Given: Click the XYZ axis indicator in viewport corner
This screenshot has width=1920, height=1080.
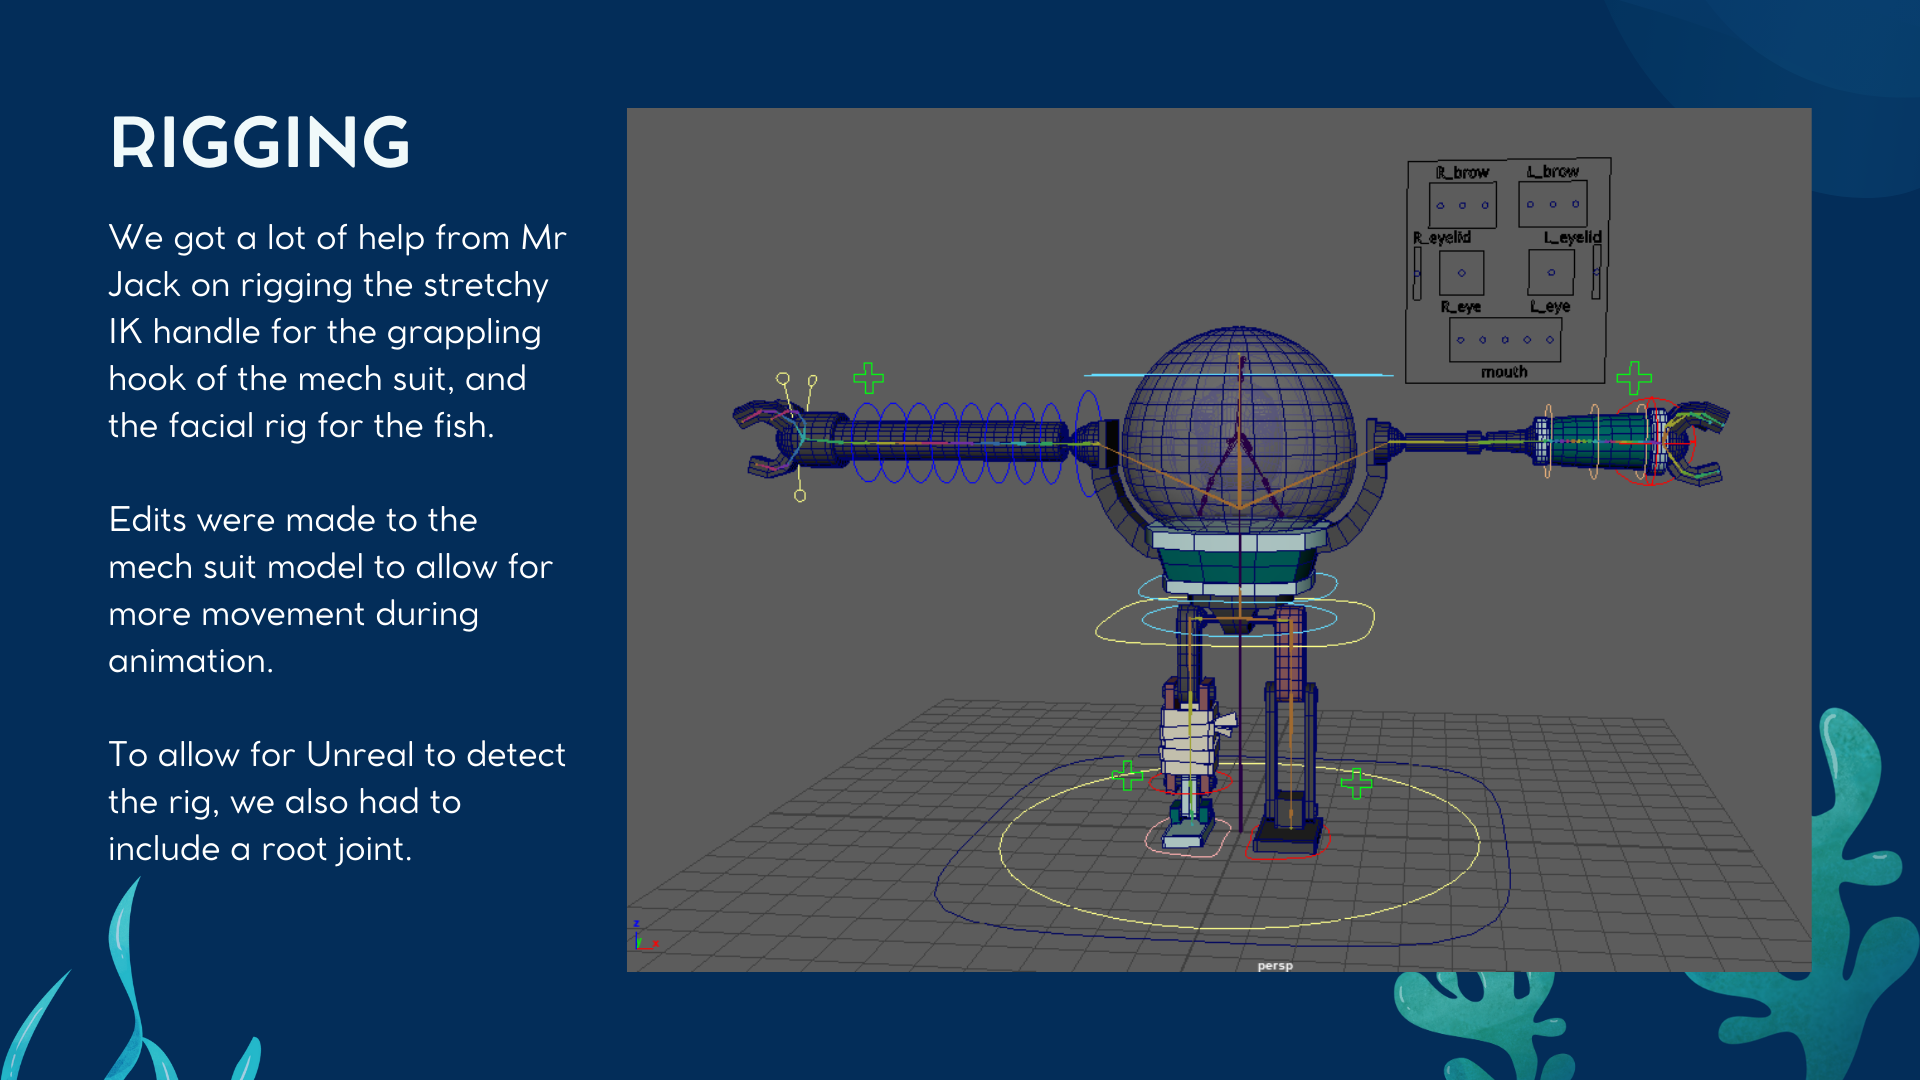Looking at the screenshot, I should click(644, 936).
